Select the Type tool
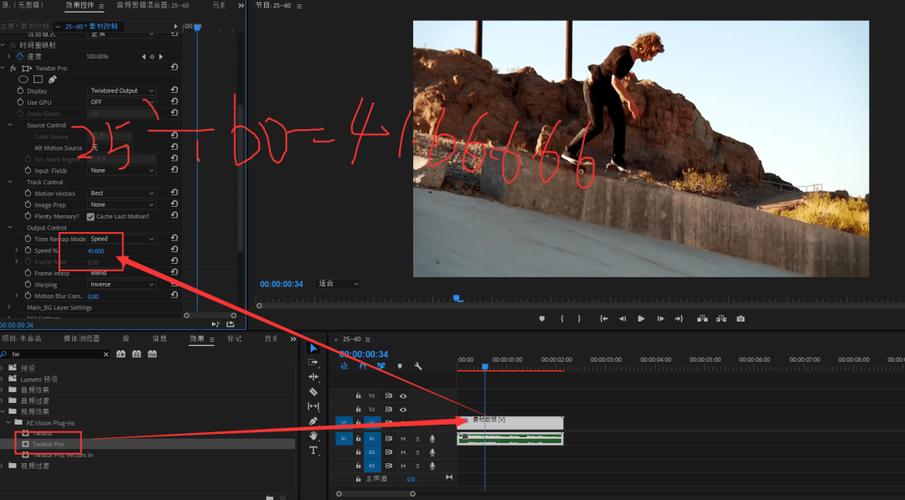This screenshot has height=500, width=905. pyautogui.click(x=313, y=450)
